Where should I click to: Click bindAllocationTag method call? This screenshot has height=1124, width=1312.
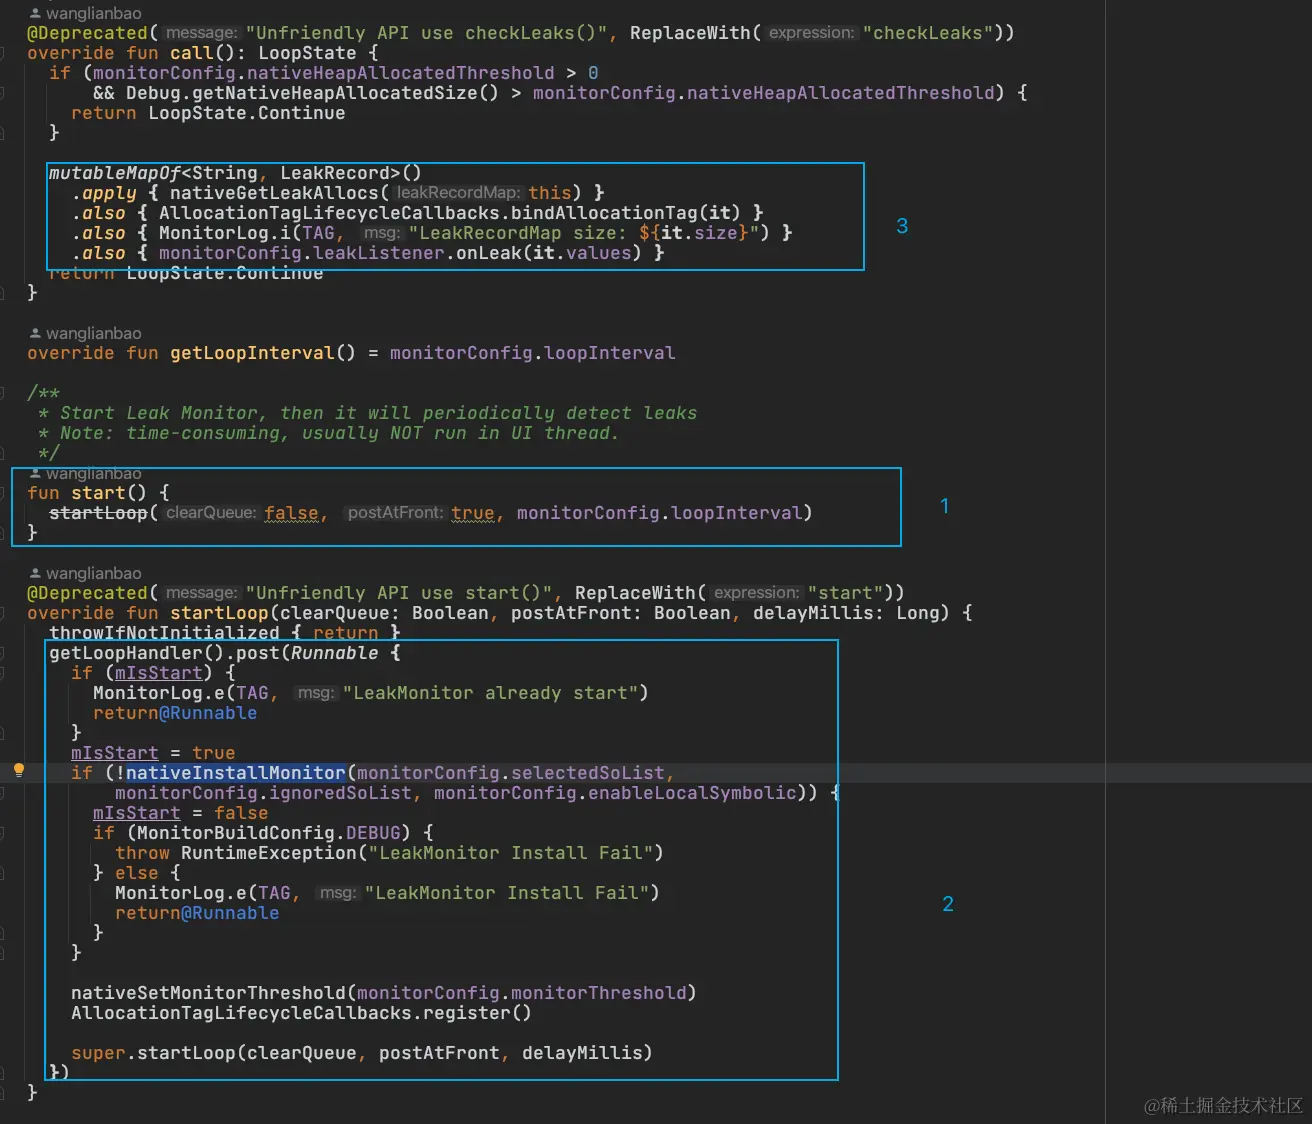click(604, 213)
